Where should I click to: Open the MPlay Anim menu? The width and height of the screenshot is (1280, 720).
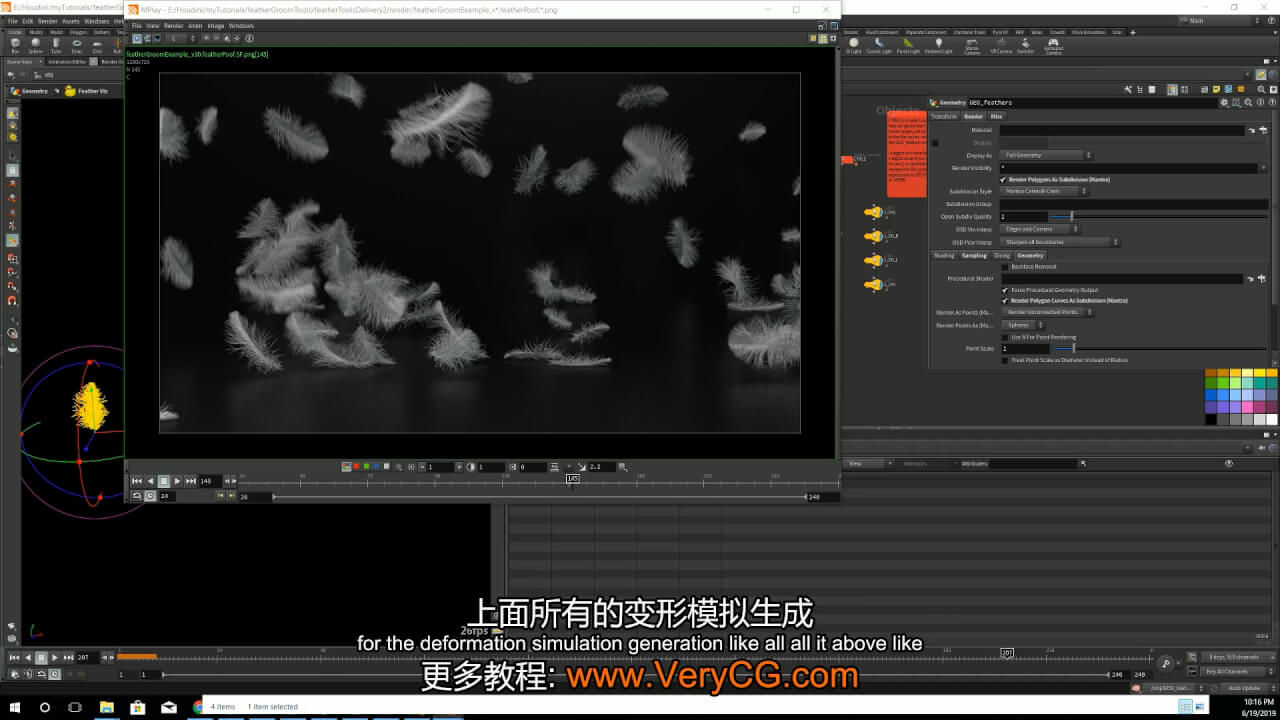tap(196, 25)
